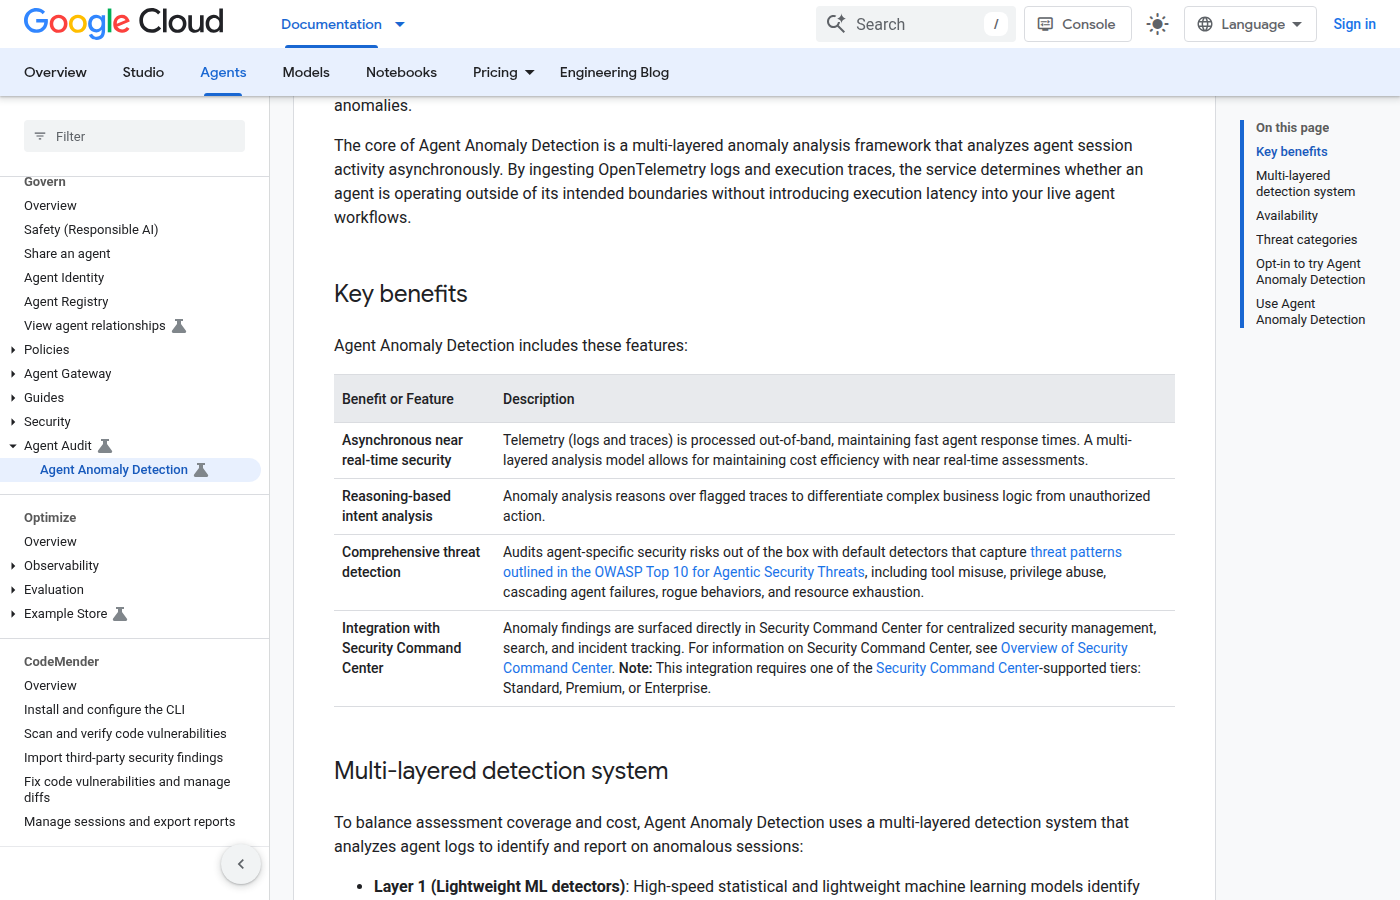This screenshot has width=1400, height=900.
Task: Open Manage sessions and export reports
Action: coord(129,822)
